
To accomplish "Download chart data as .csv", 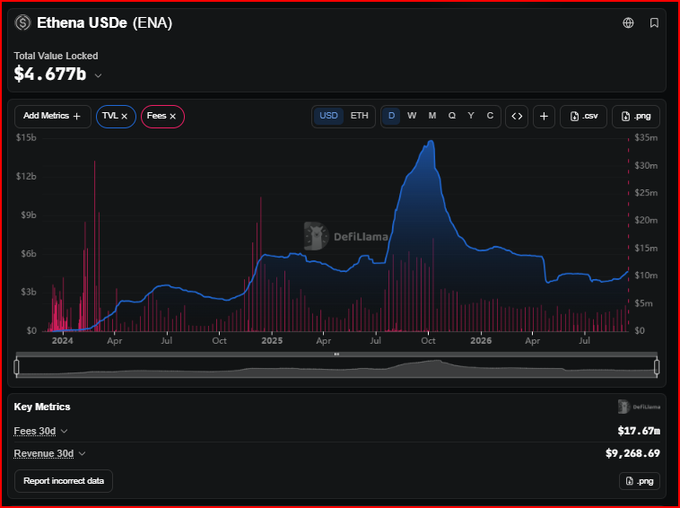I will point(583,116).
